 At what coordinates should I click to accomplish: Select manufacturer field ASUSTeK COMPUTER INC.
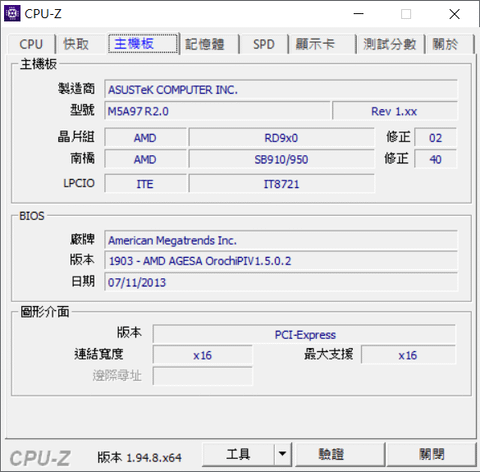point(281,90)
